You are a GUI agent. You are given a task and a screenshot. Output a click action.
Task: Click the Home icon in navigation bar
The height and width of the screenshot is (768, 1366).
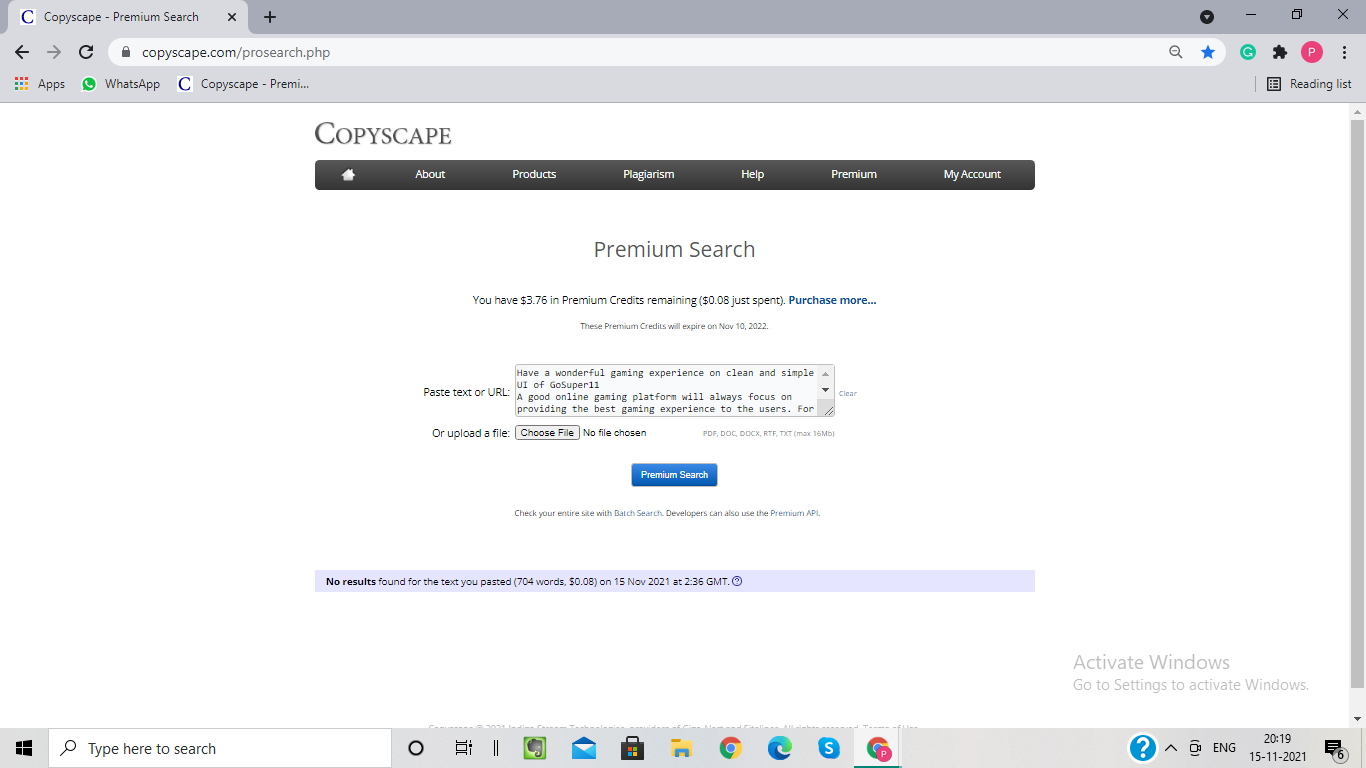point(348,174)
